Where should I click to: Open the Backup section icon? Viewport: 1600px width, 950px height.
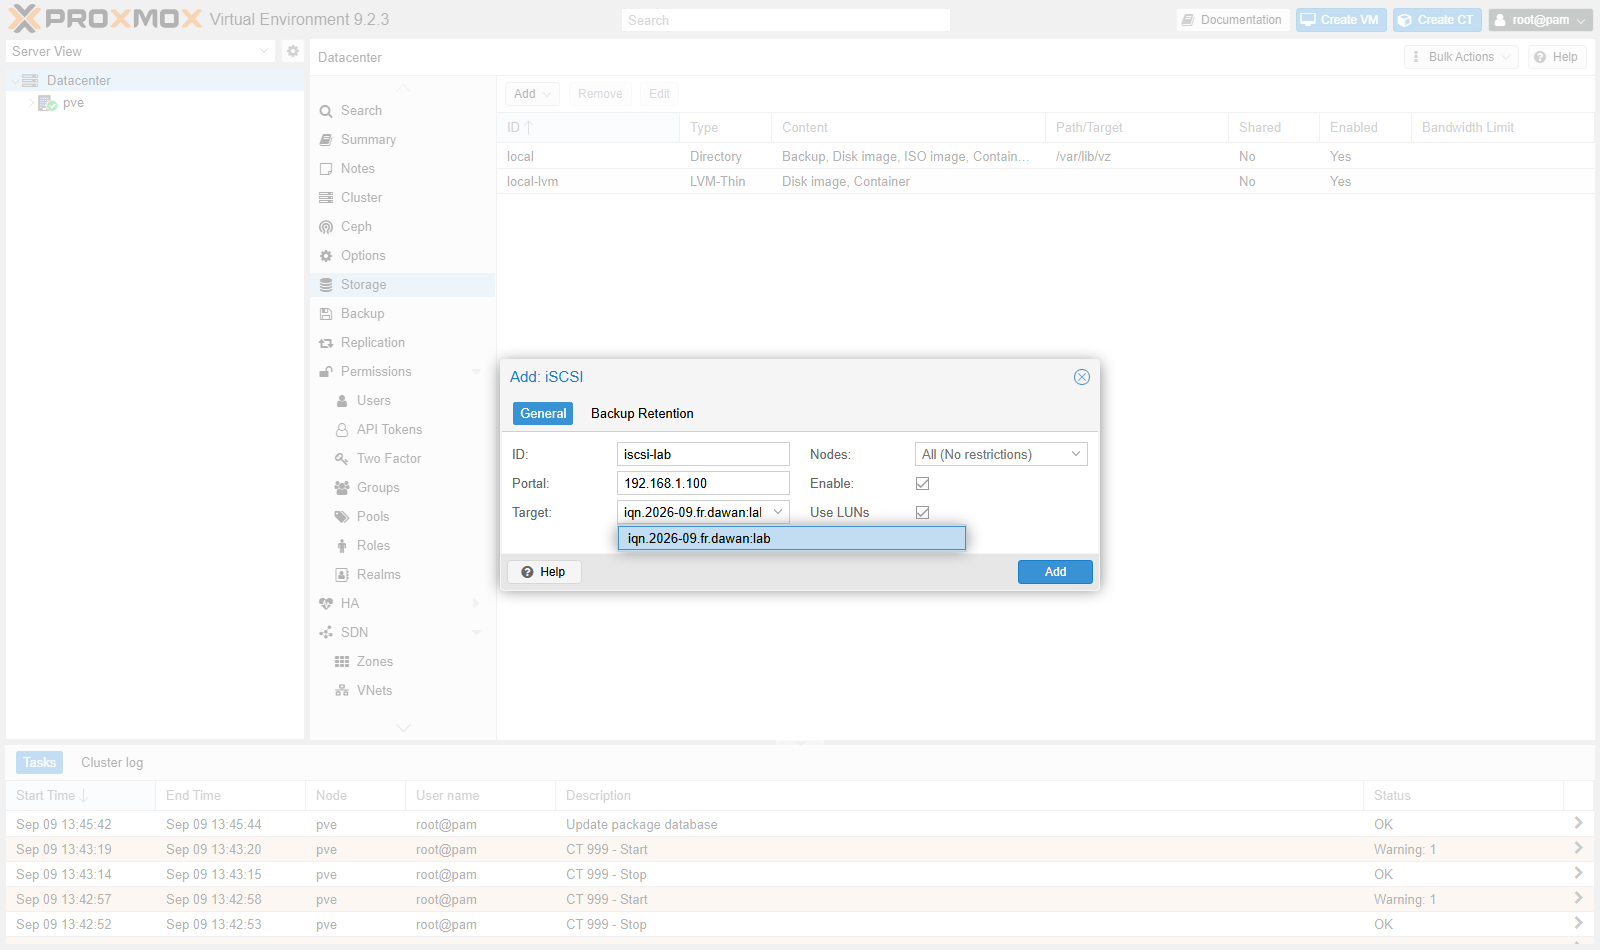(x=326, y=314)
